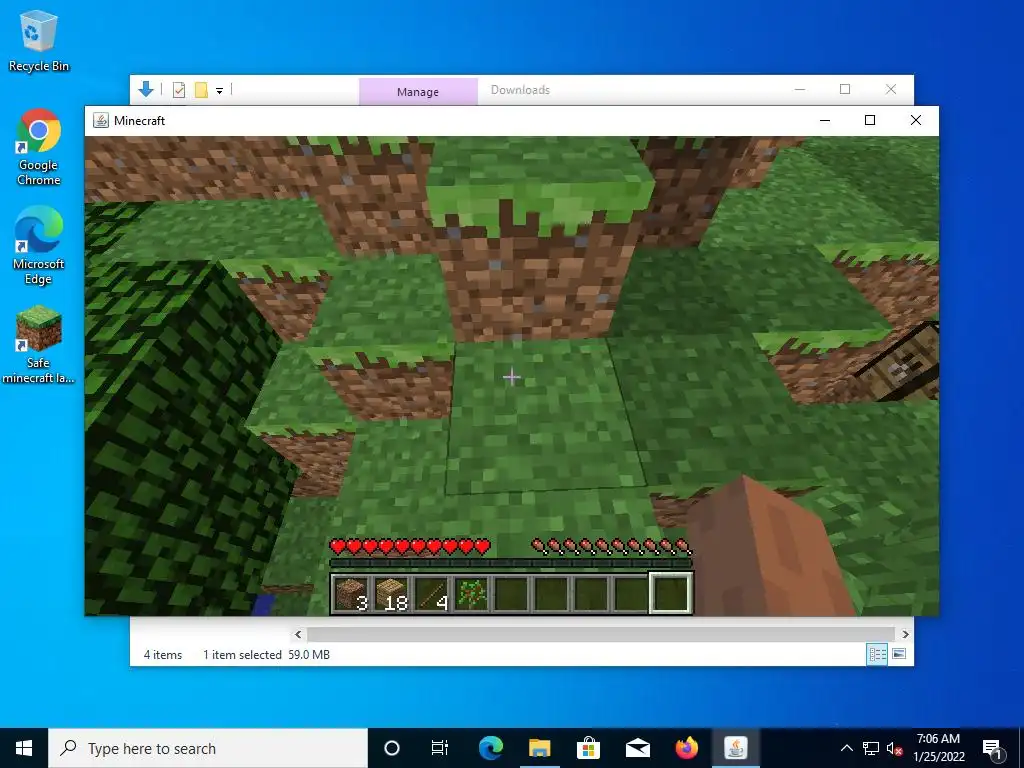Click the Downloads title text in Explorer
1024x768 pixels.
click(x=520, y=90)
